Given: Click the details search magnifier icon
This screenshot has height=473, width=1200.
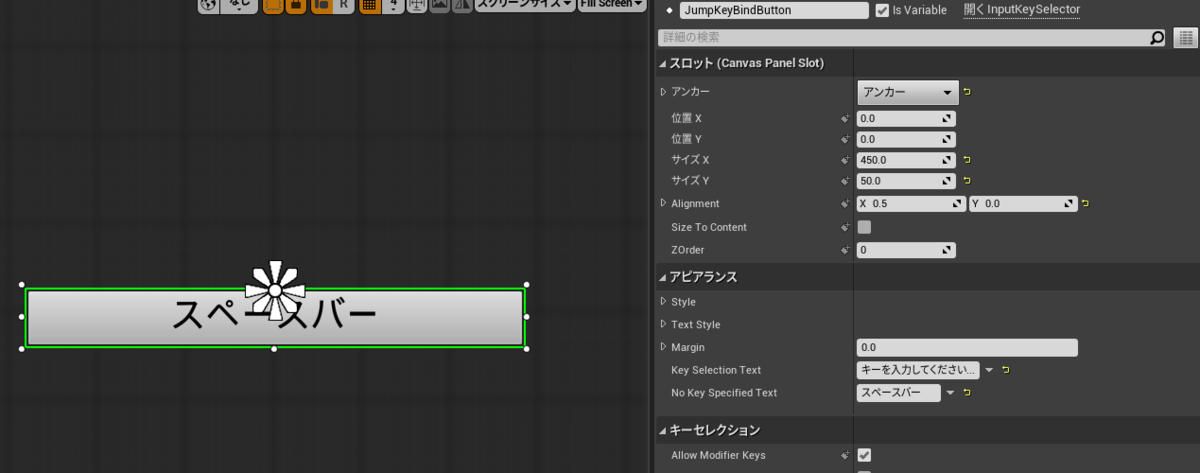Looking at the screenshot, I should [x=1157, y=38].
